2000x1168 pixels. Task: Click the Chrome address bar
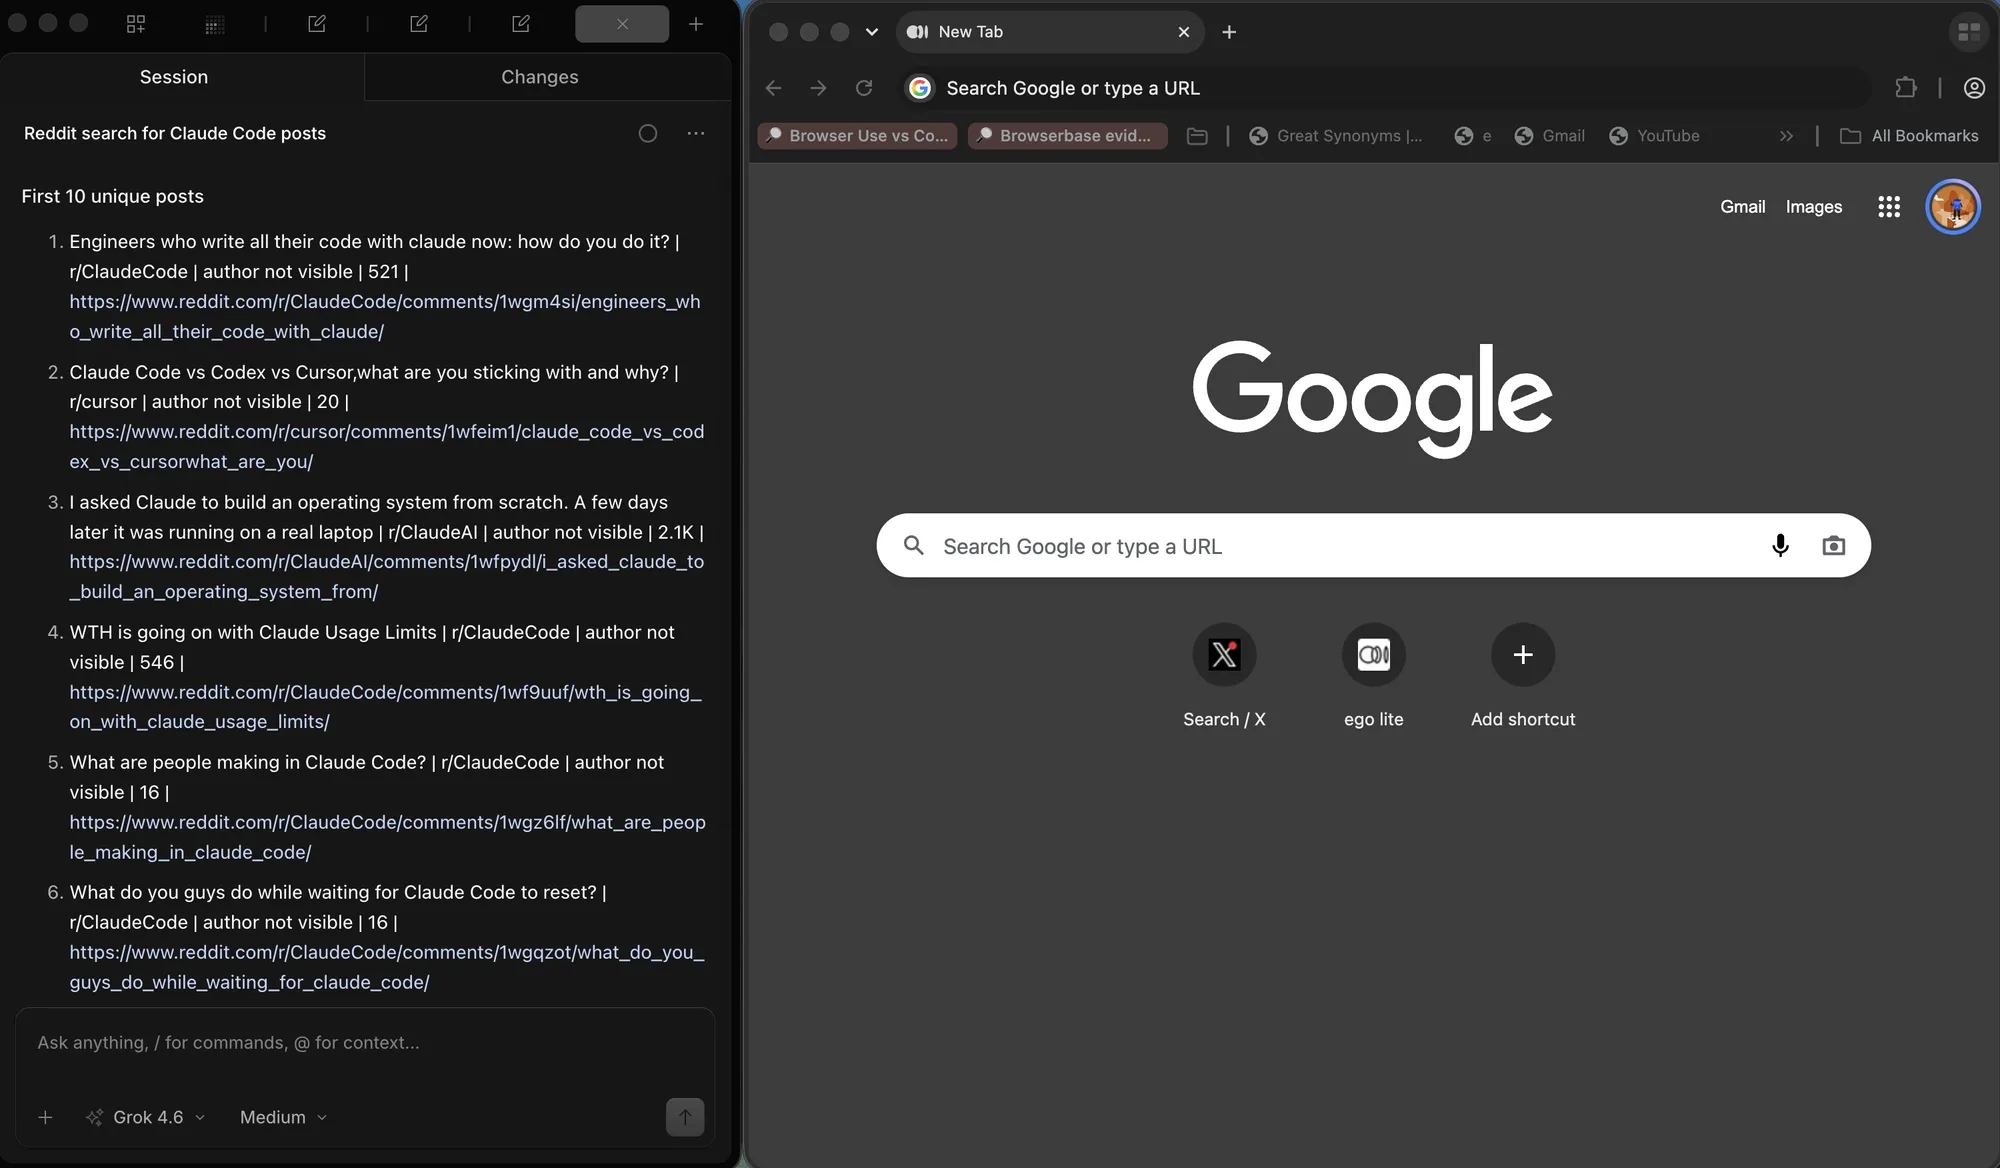coord(1386,88)
